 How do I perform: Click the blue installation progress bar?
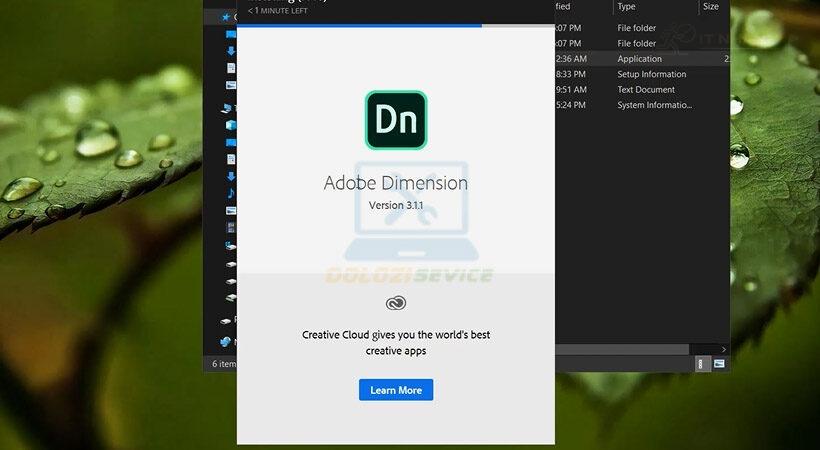[360, 25]
